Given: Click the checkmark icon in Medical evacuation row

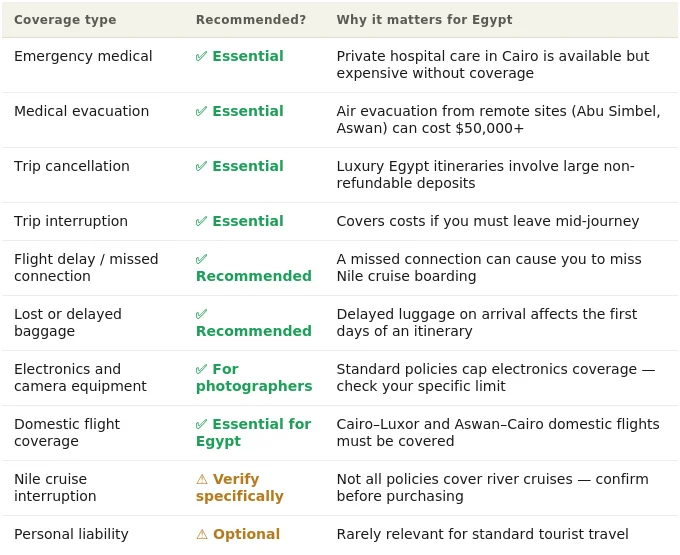Looking at the screenshot, I should pos(201,111).
